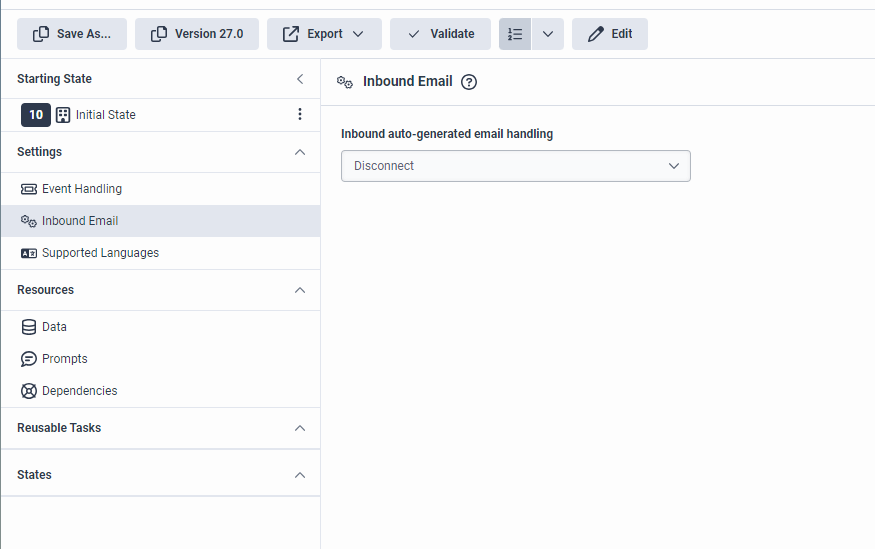Viewport: 875px width, 549px height.
Task: Open the view mode dropdown arrow
Action: pyautogui.click(x=548, y=34)
